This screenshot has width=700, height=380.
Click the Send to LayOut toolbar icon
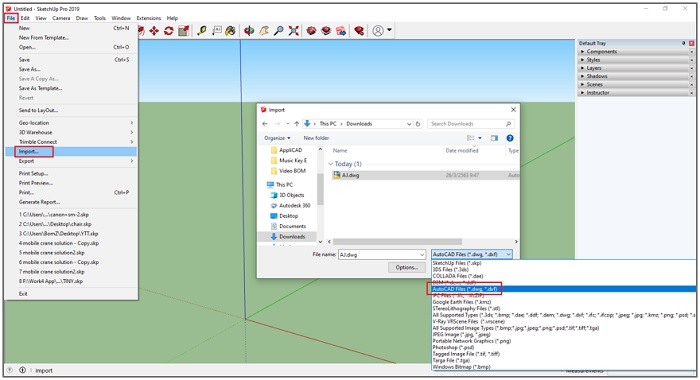(341, 31)
